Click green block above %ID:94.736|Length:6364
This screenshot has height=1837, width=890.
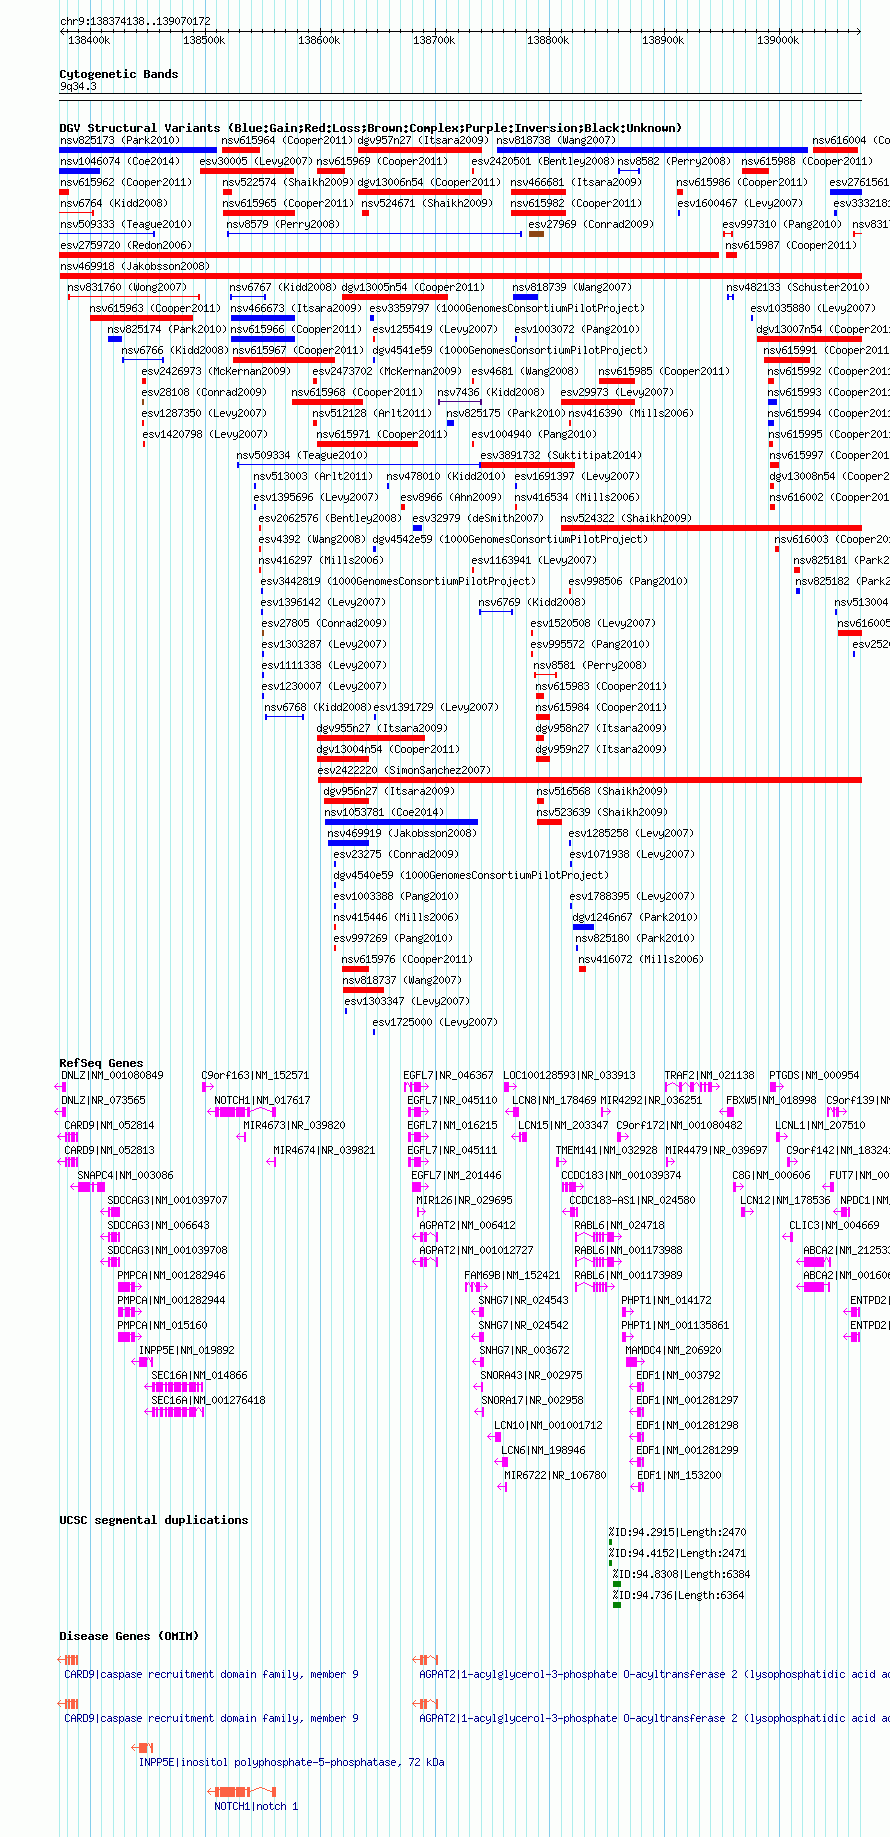pyautogui.click(x=617, y=1584)
